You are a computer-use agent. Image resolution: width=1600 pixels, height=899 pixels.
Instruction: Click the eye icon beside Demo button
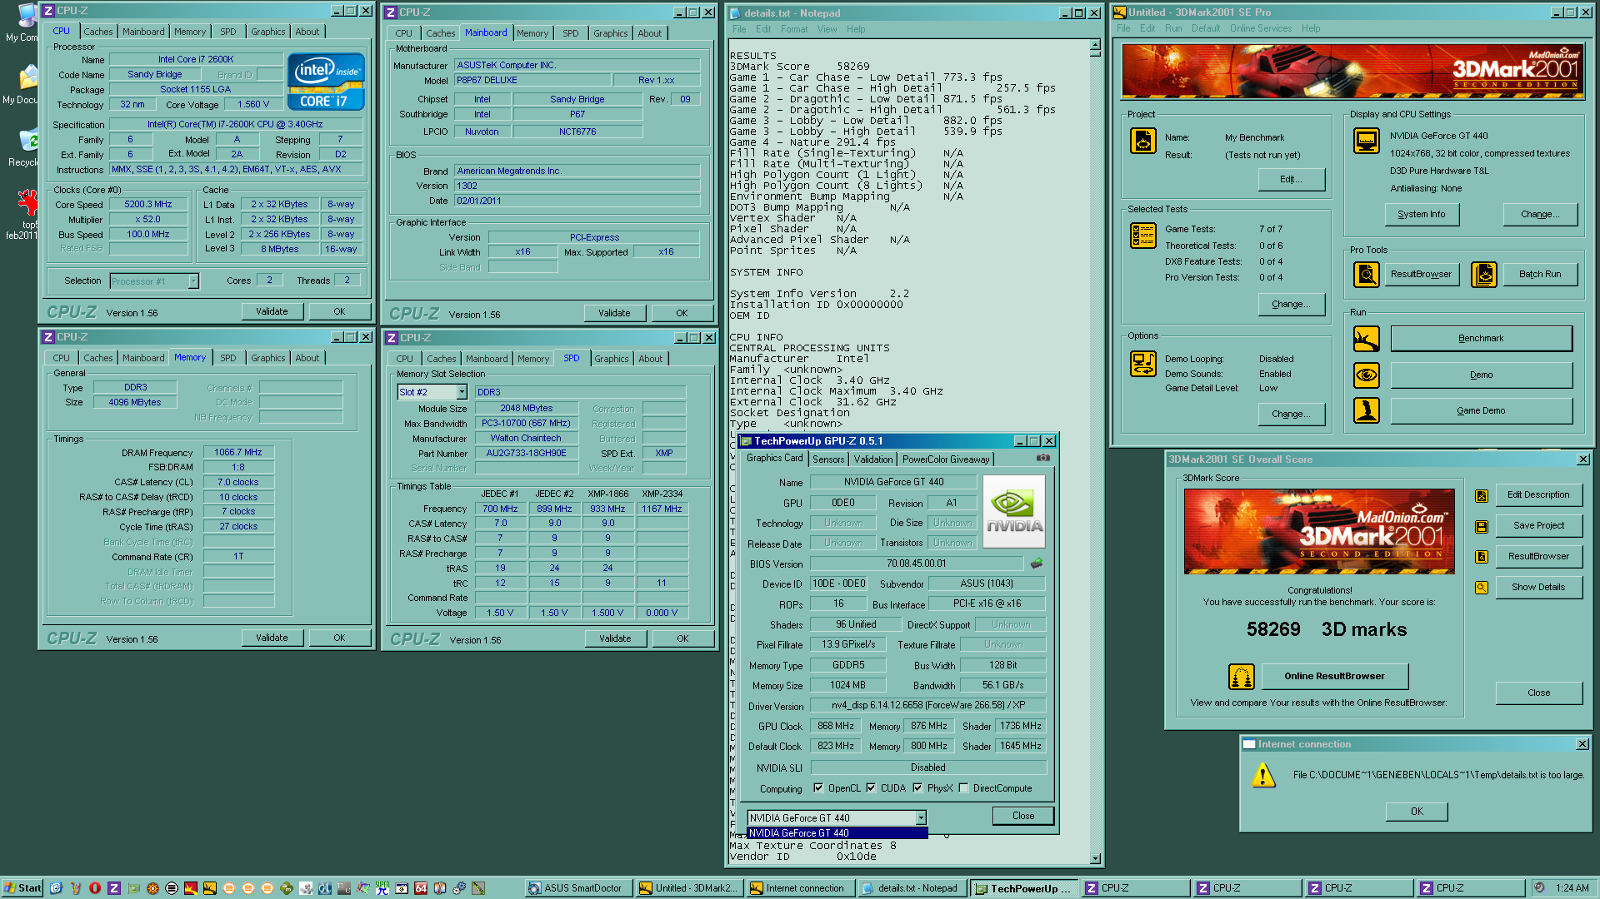pos(1366,375)
